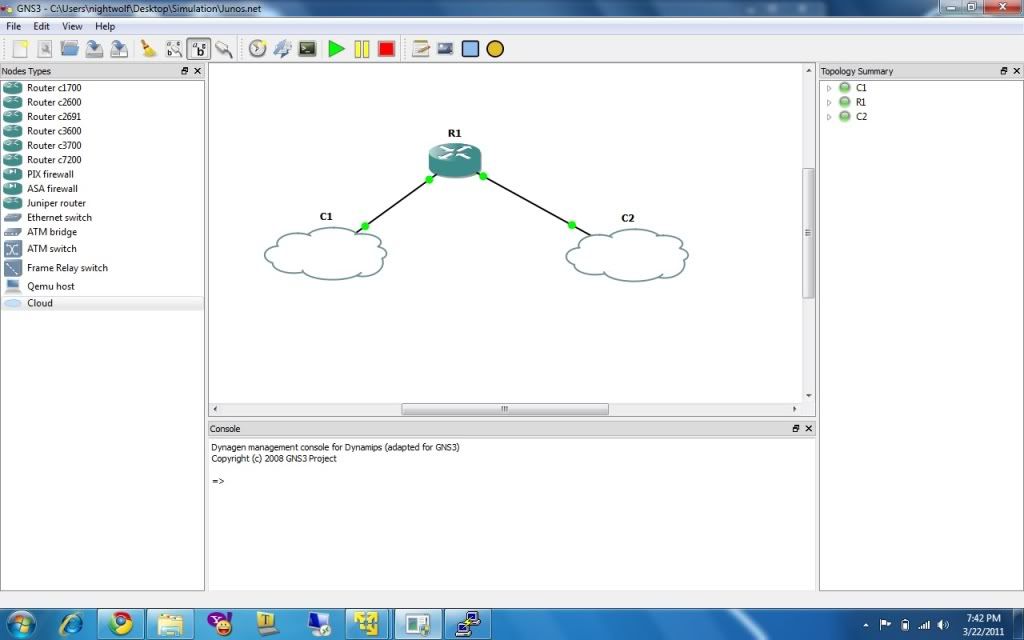Open the Edit menu
The image size is (1024, 640).
pyautogui.click(x=41, y=26)
